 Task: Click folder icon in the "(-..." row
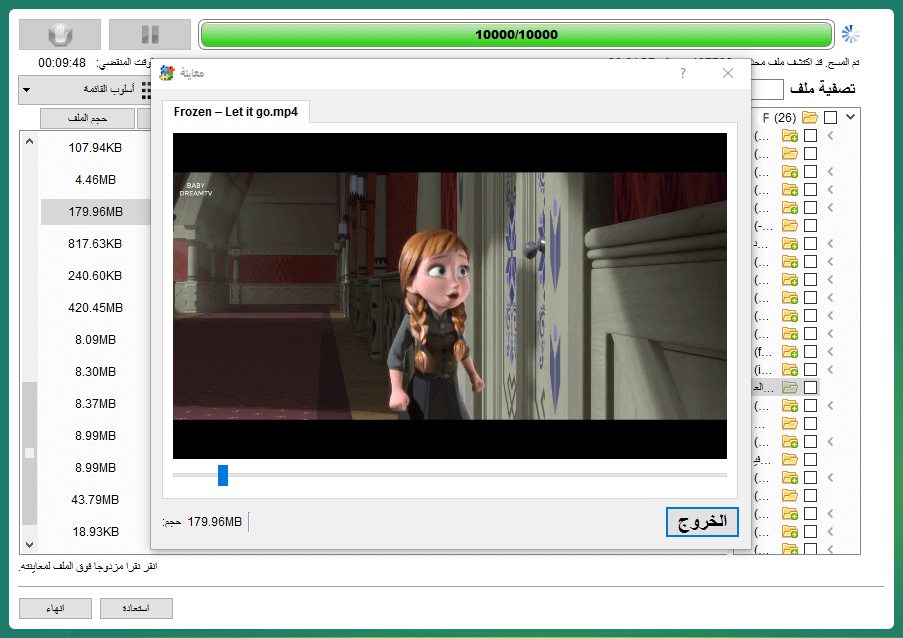790,226
